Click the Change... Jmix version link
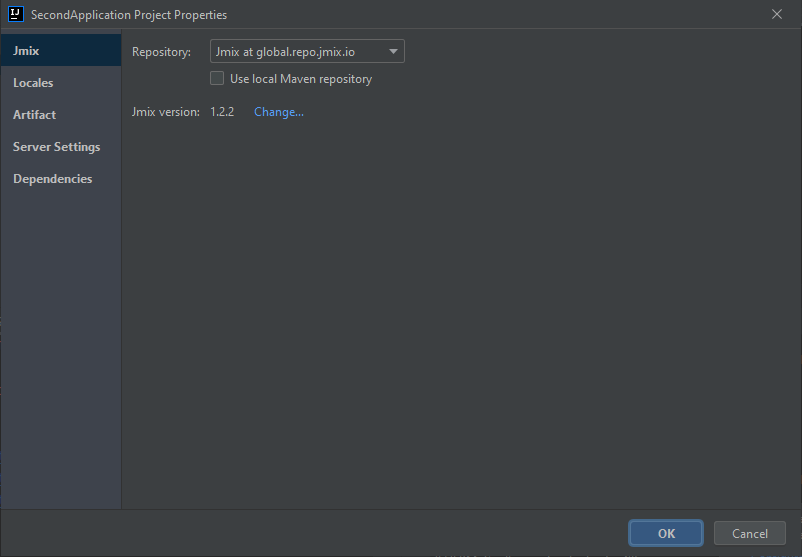 279,112
